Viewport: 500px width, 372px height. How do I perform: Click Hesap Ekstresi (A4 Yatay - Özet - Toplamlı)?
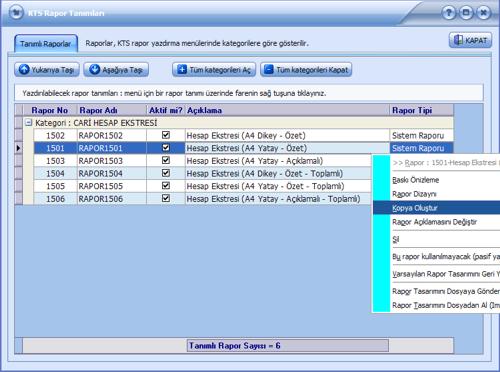click(x=279, y=186)
